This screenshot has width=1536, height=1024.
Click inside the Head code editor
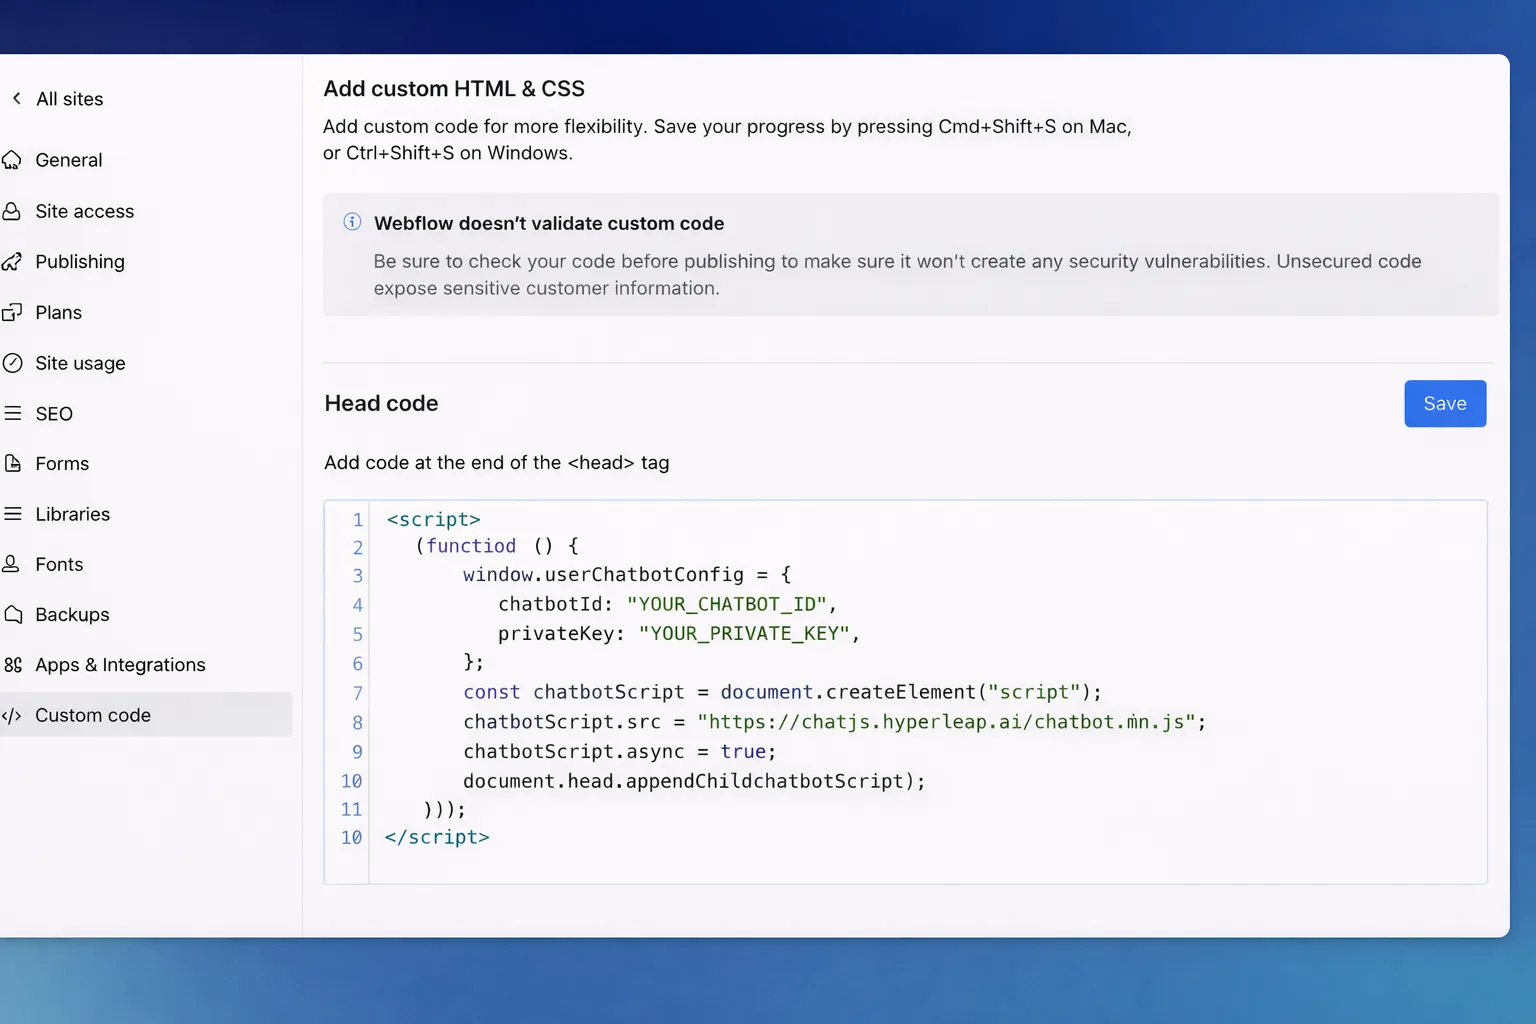click(x=900, y=690)
